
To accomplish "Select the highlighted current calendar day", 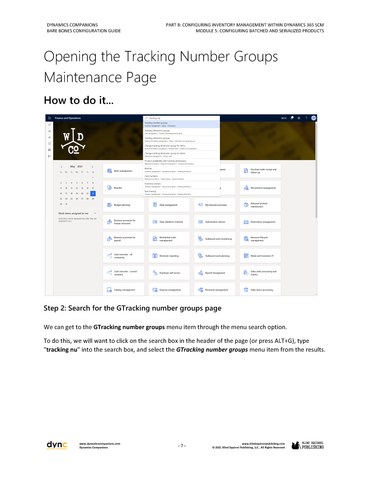I will pos(93,193).
